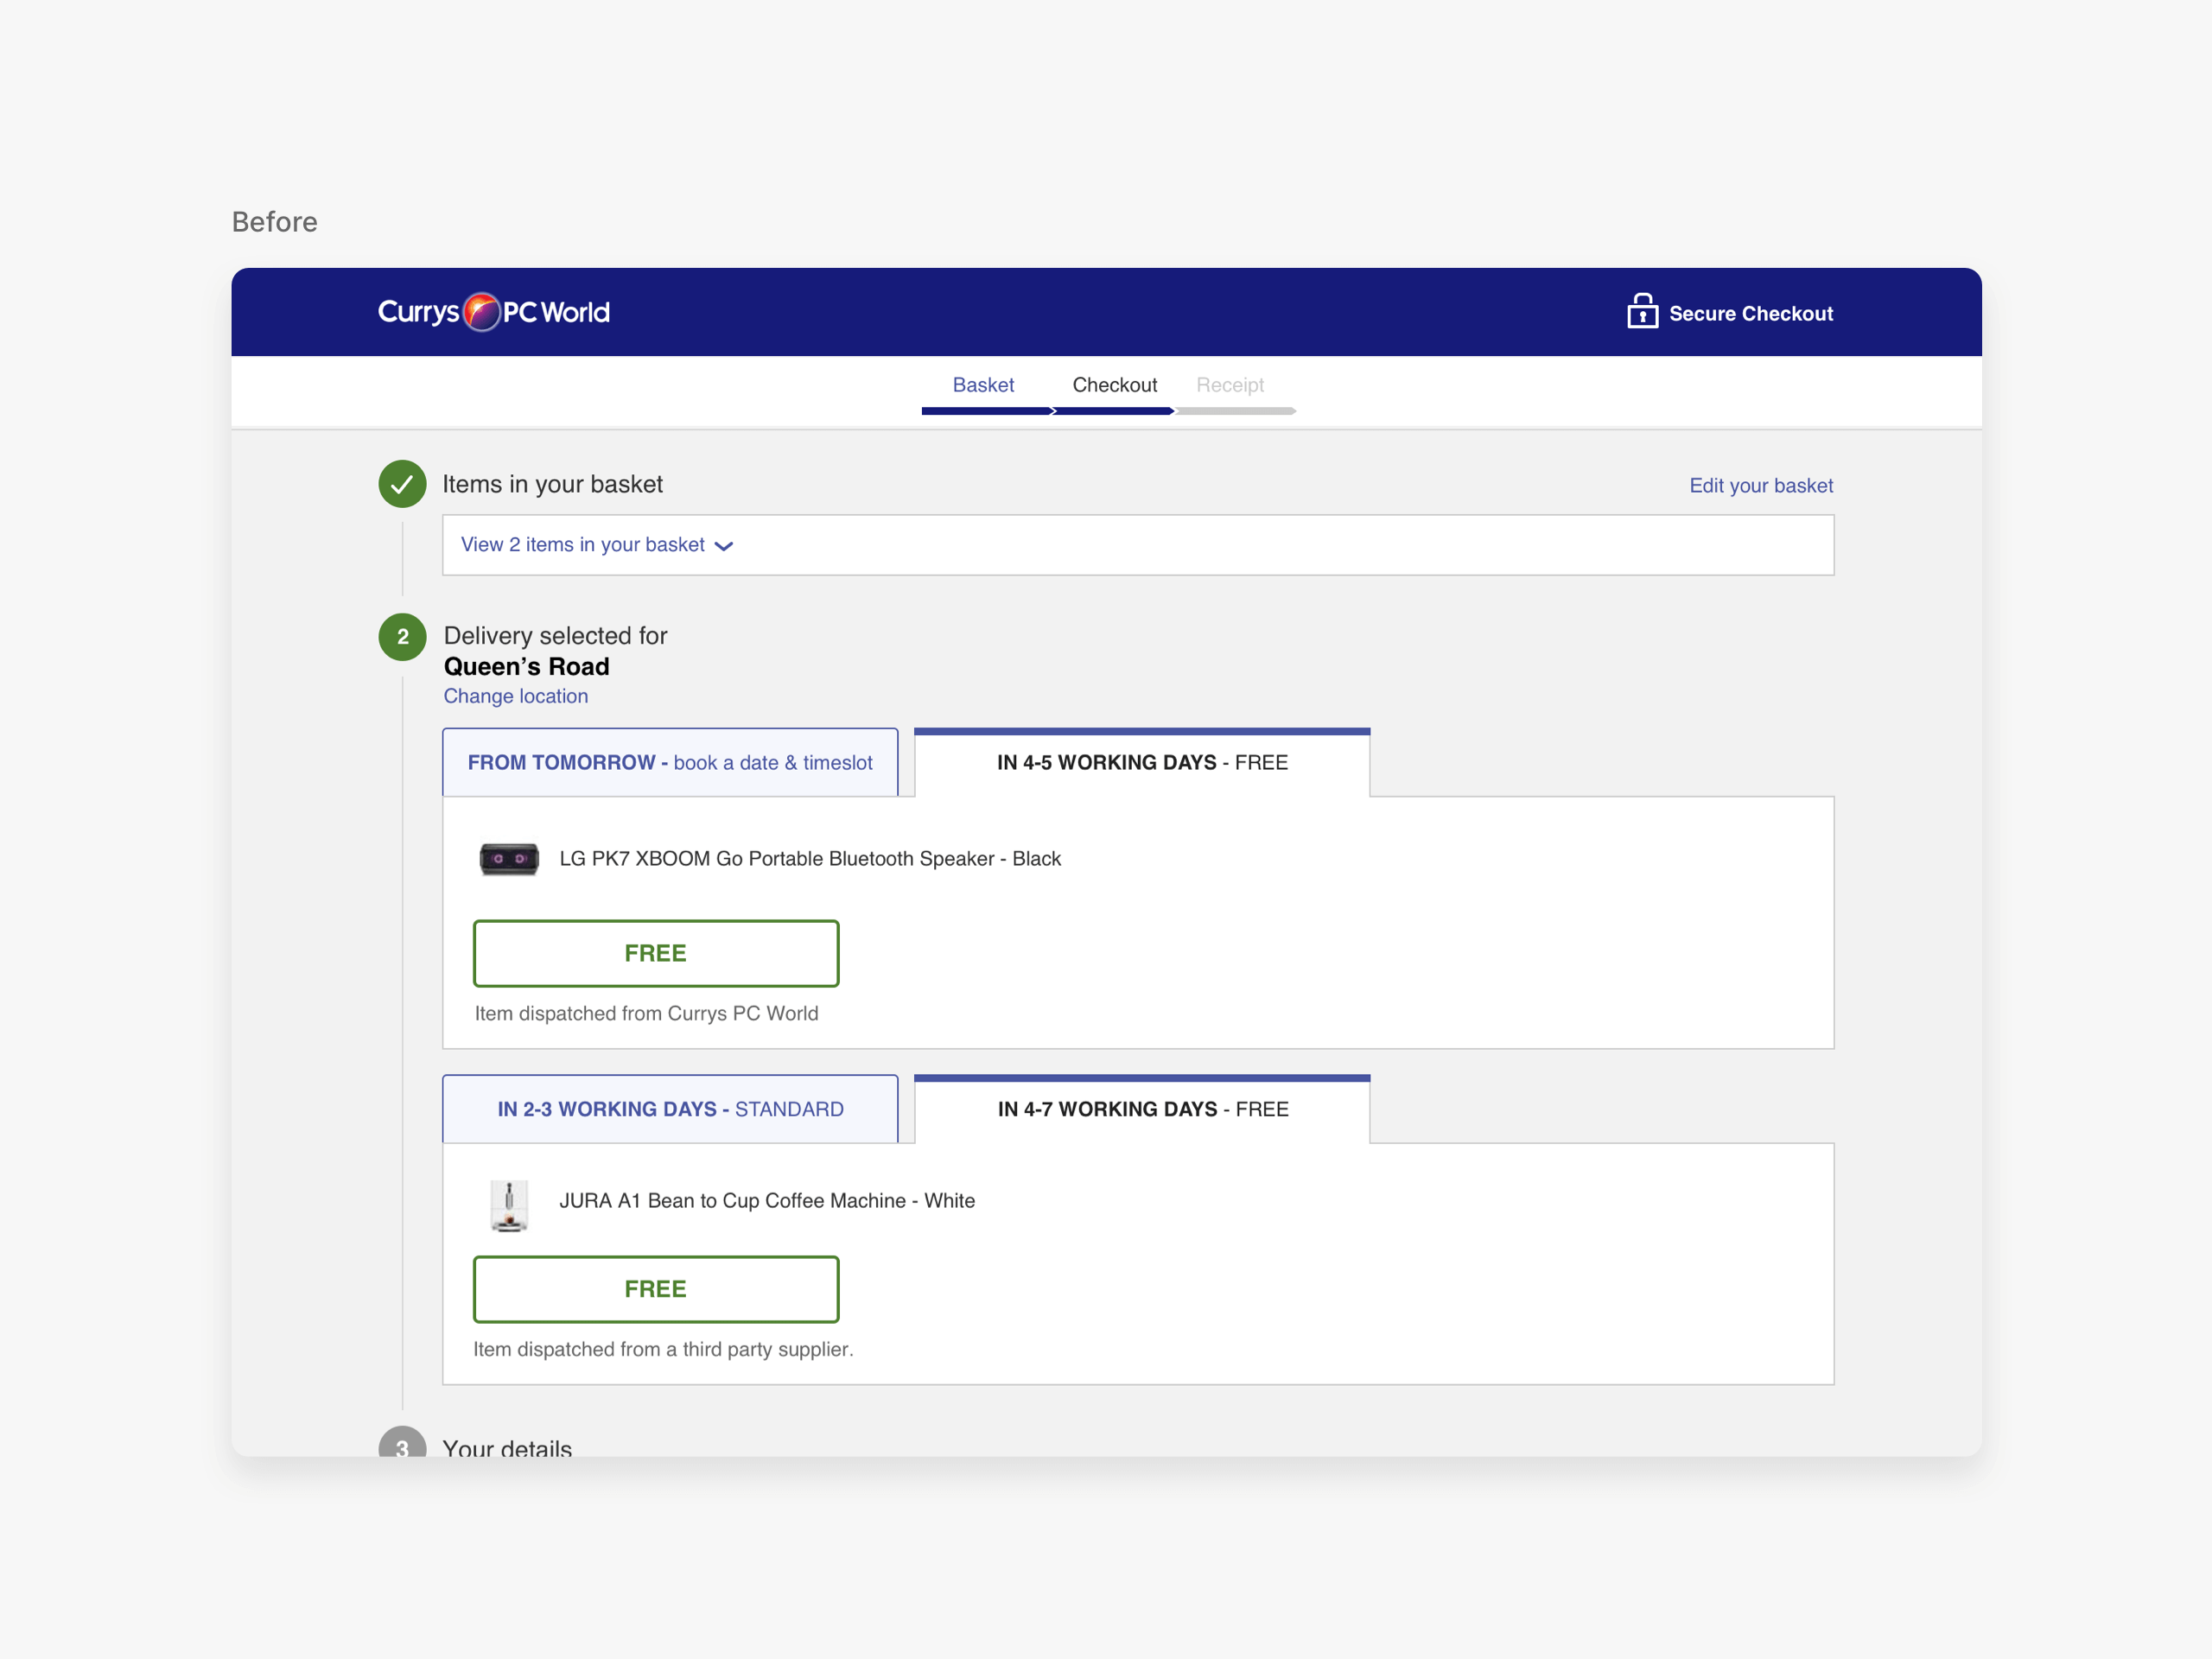
Task: Click the Queen's Road location text
Action: (526, 667)
